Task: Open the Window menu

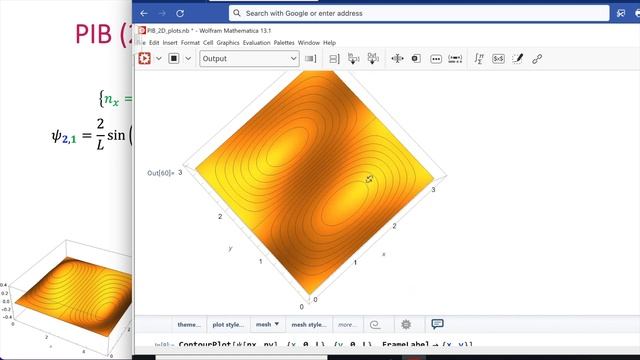Action: 309,42
